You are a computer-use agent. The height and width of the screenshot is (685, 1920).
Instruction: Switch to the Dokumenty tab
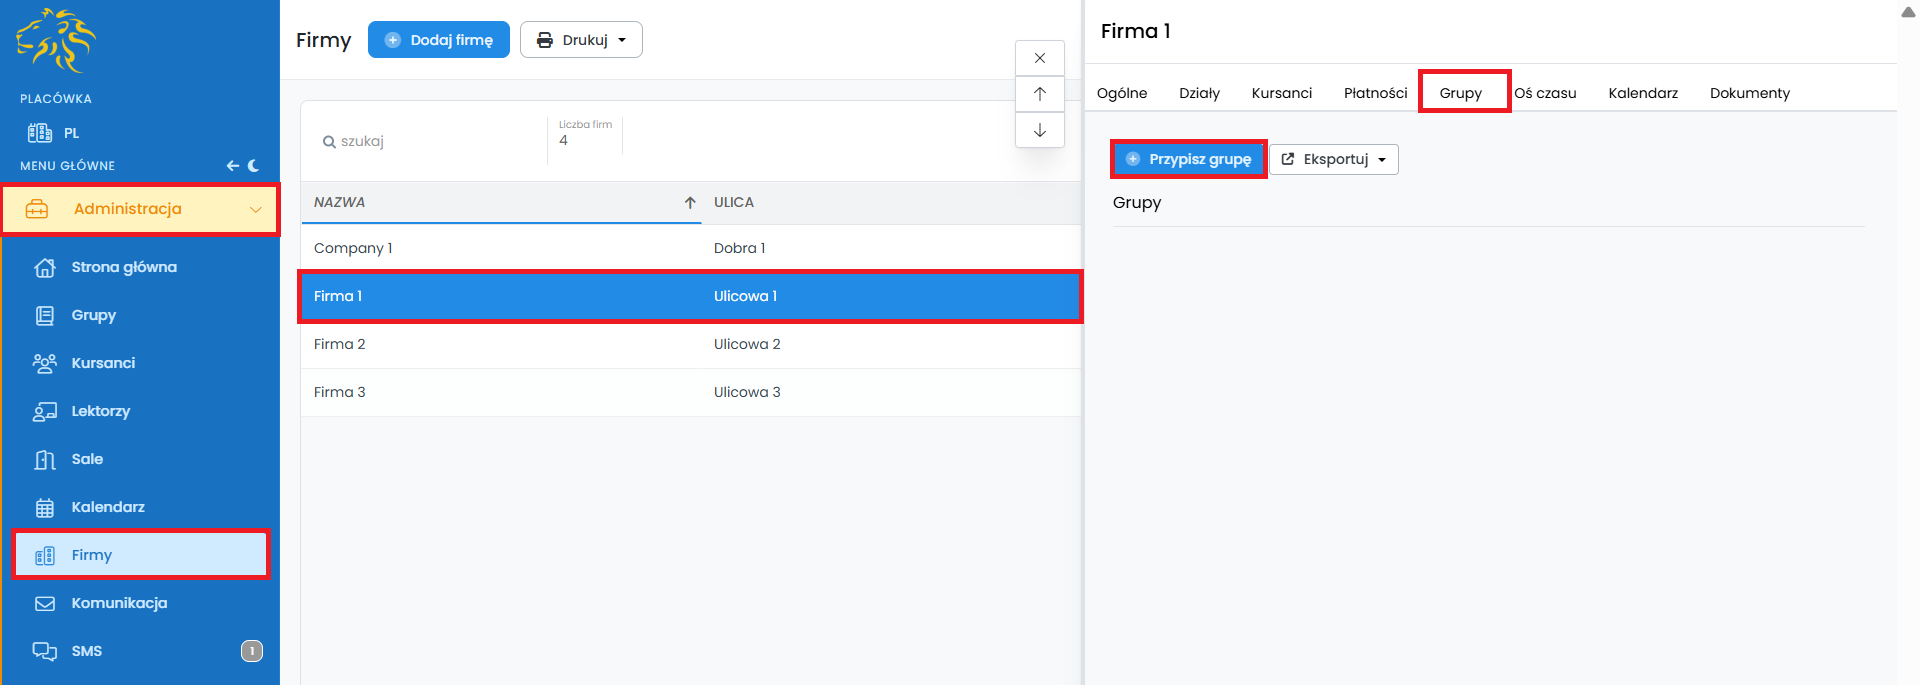(x=1749, y=93)
